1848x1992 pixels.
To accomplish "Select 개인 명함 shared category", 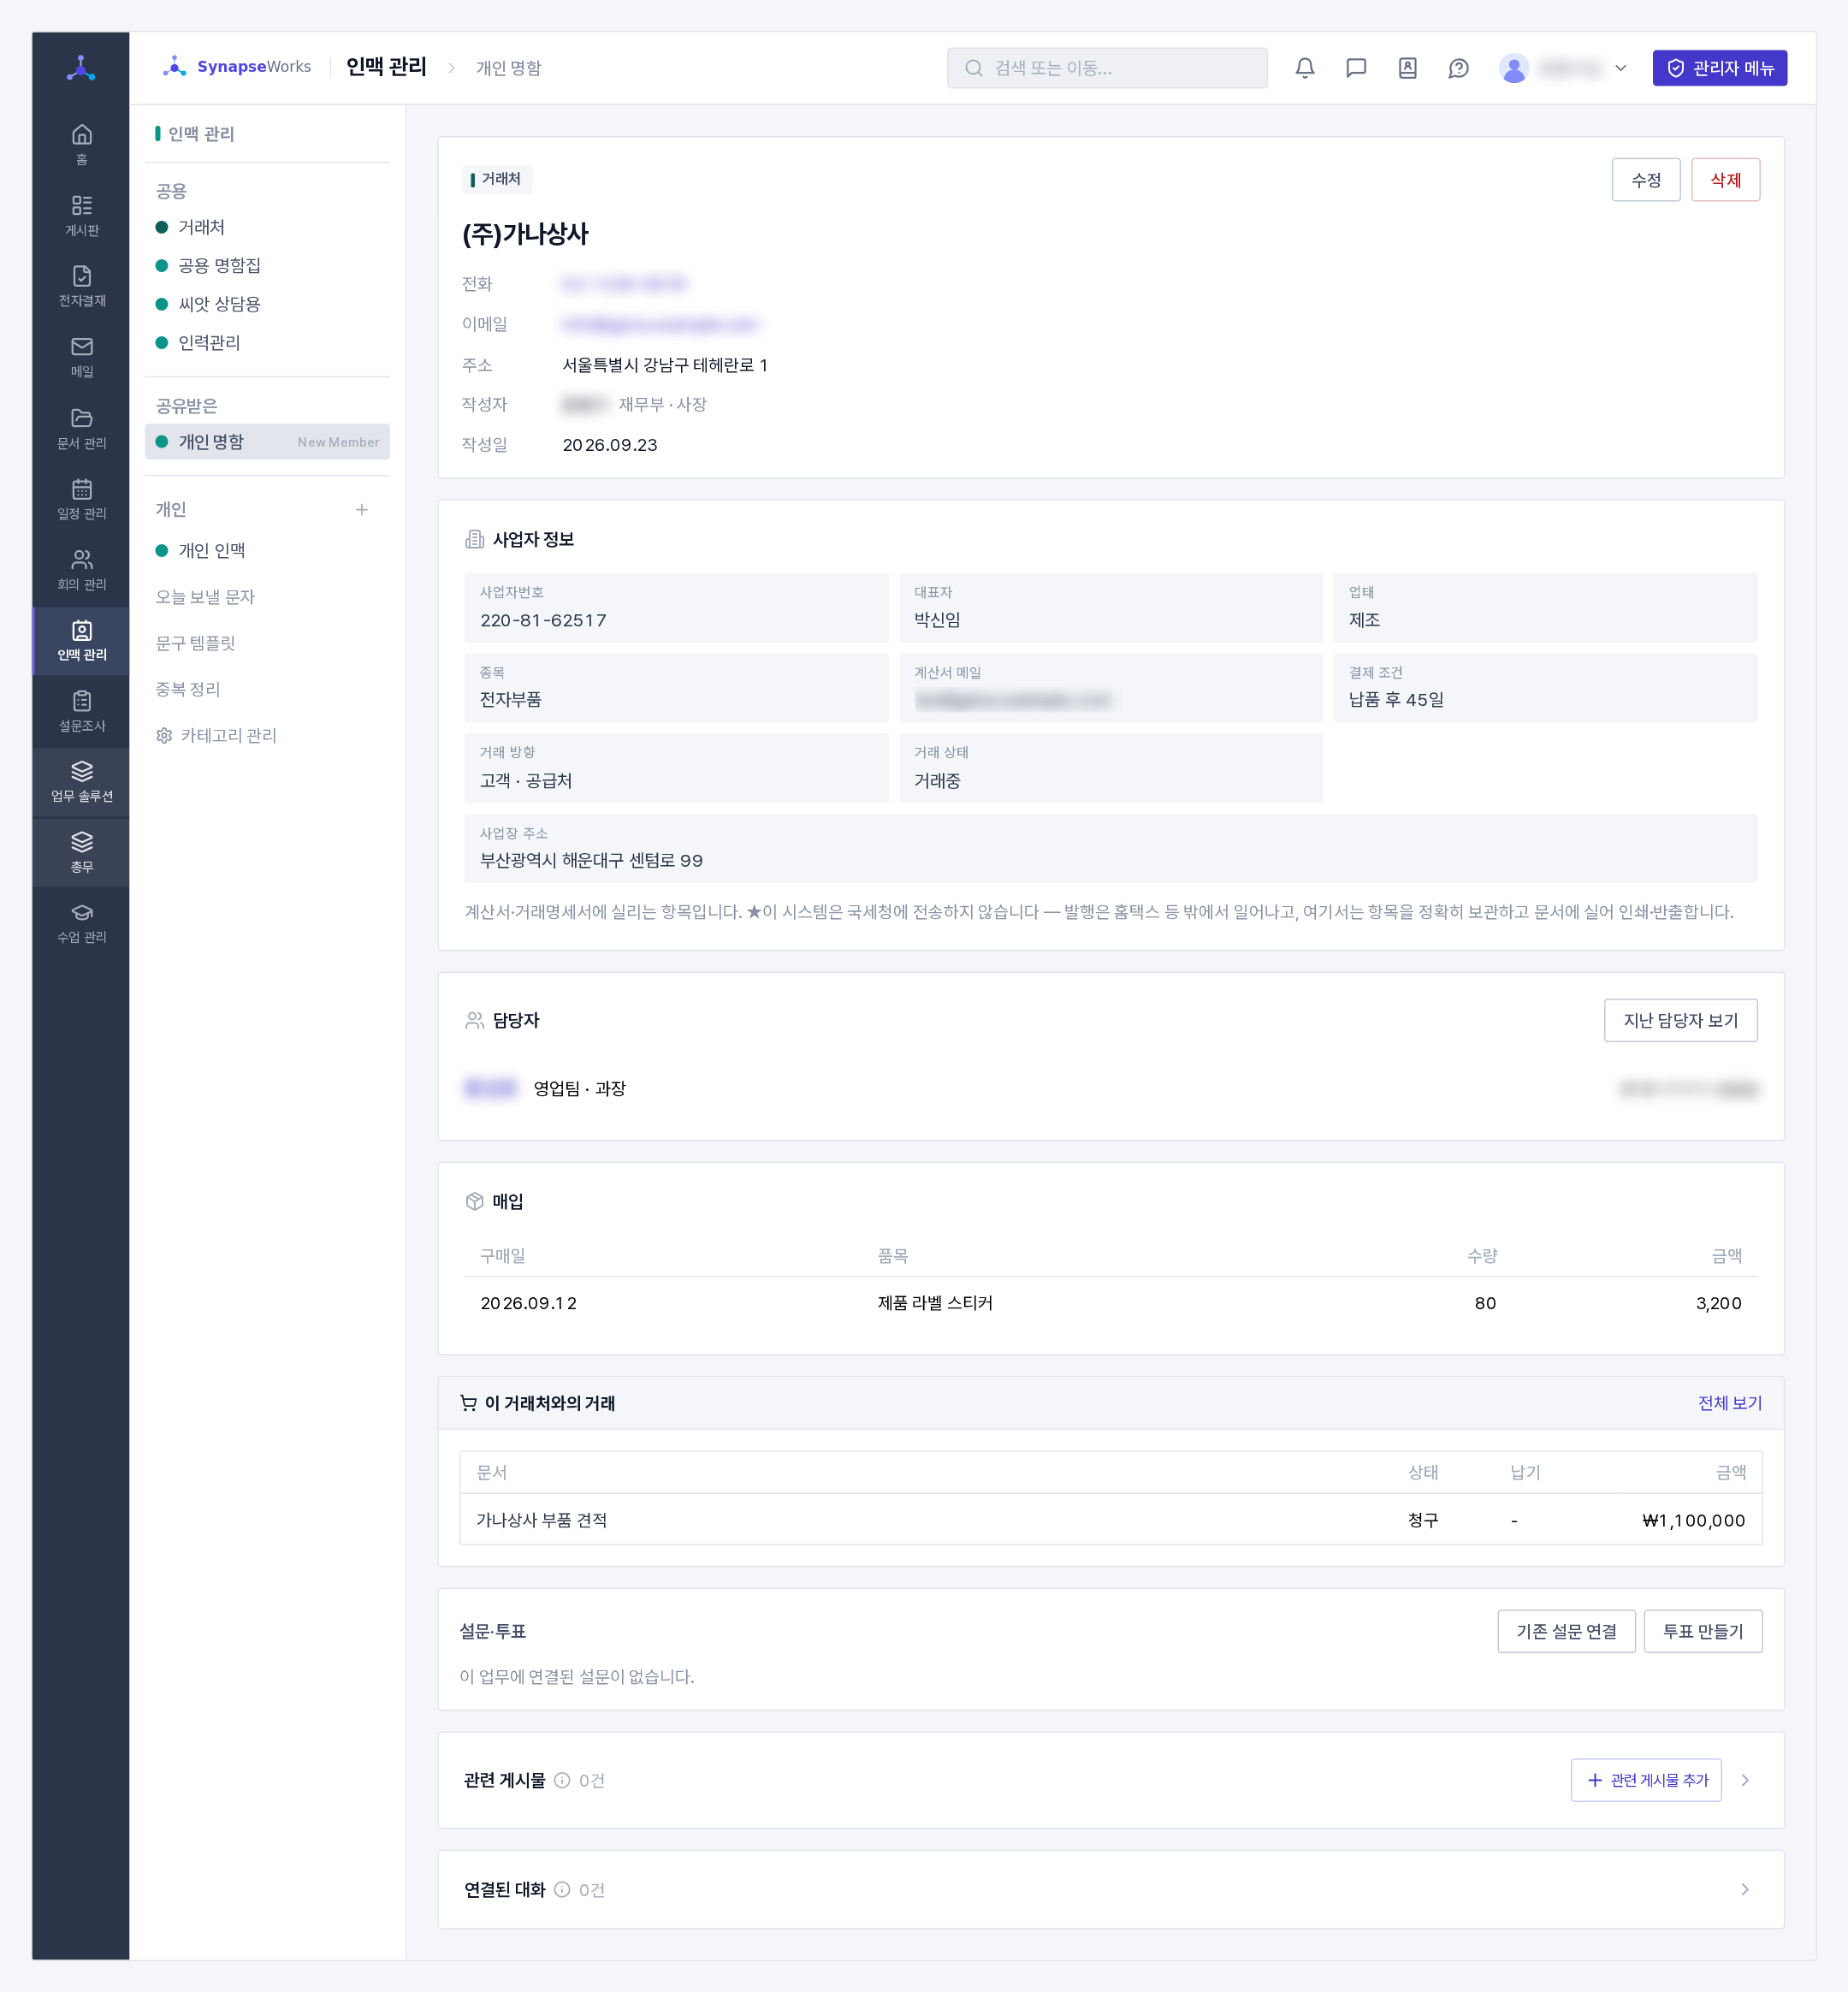I will 267,442.
